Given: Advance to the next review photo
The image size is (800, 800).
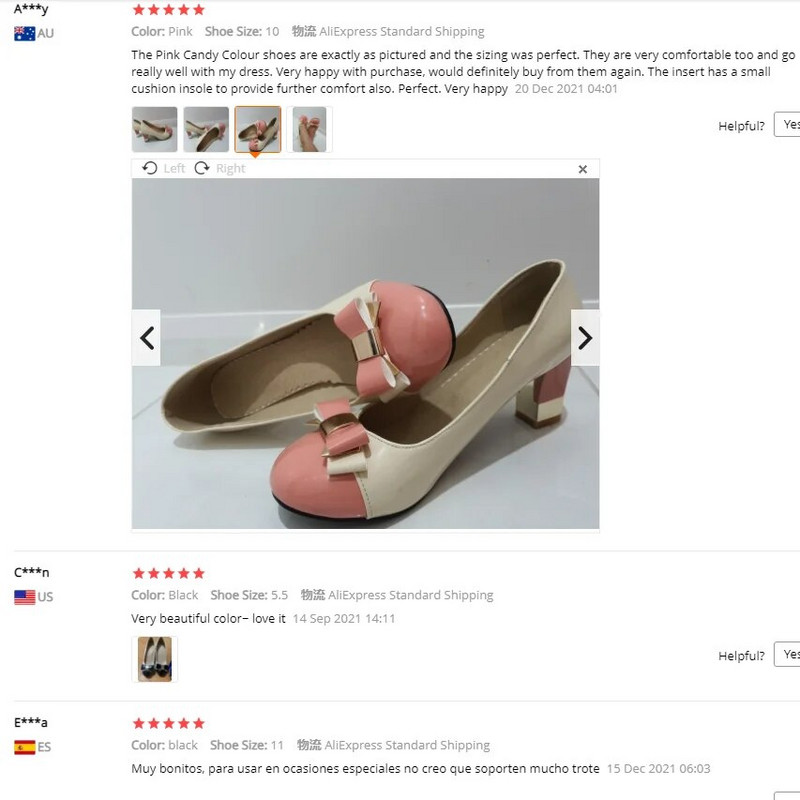Looking at the screenshot, I should 585,338.
